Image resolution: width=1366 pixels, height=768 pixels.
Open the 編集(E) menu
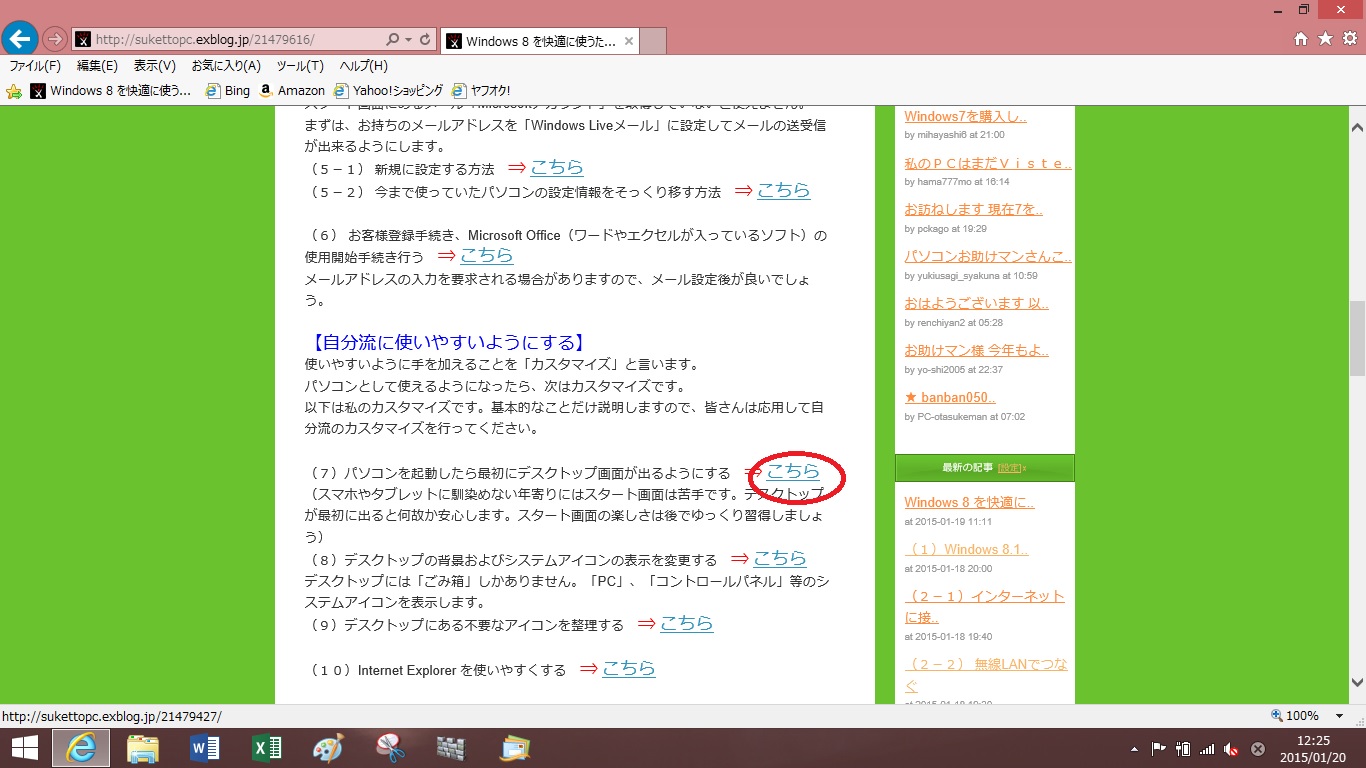97,66
